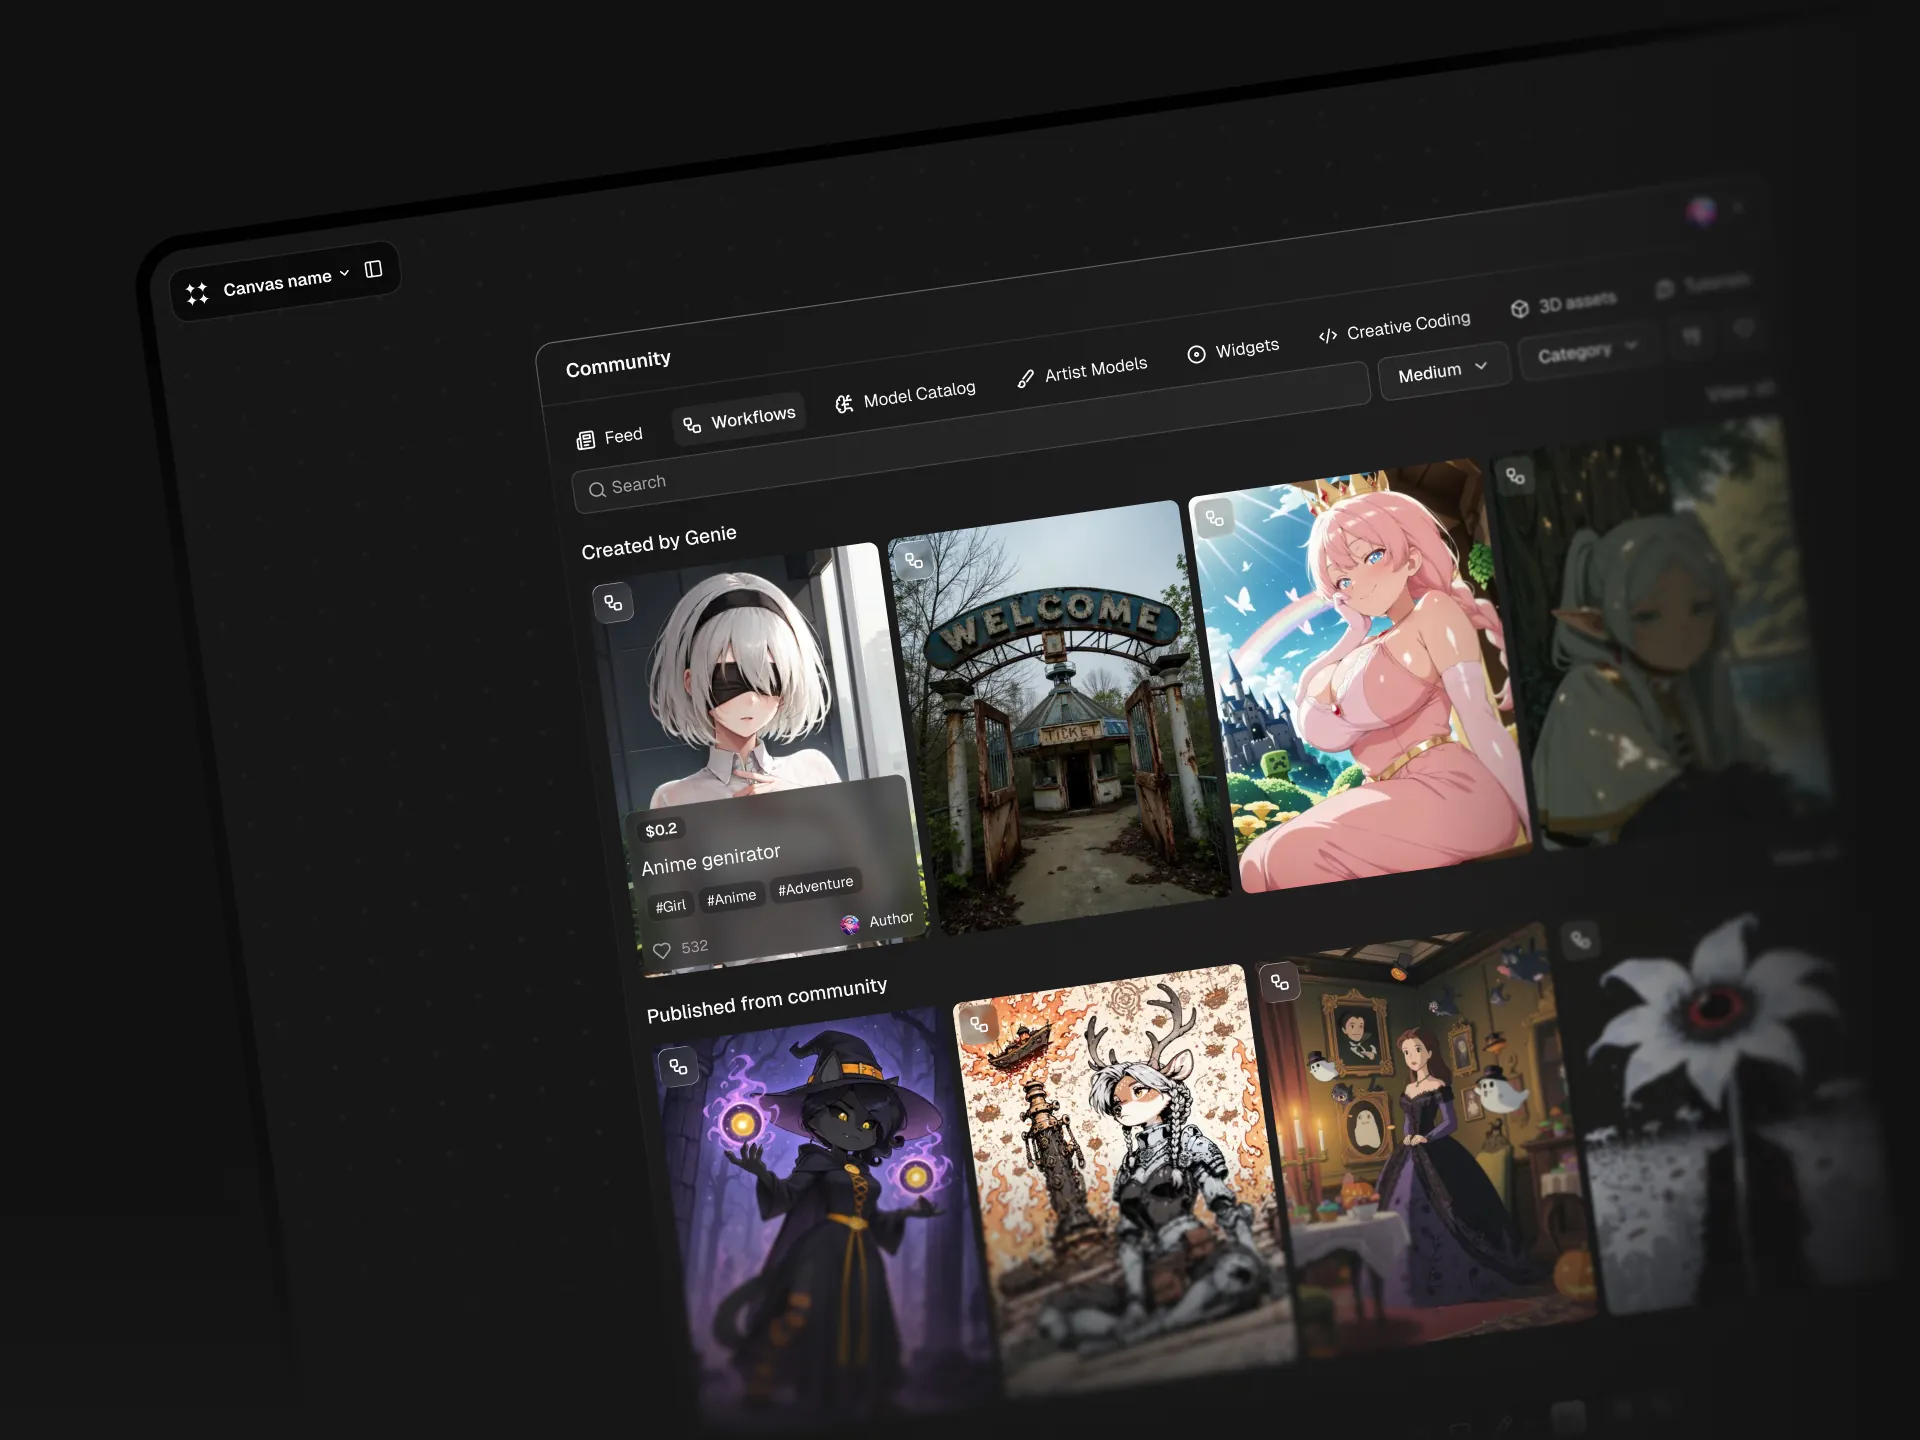1920x1440 pixels.
Task: Click workflow badge on deer knight card
Action: click(x=979, y=1024)
